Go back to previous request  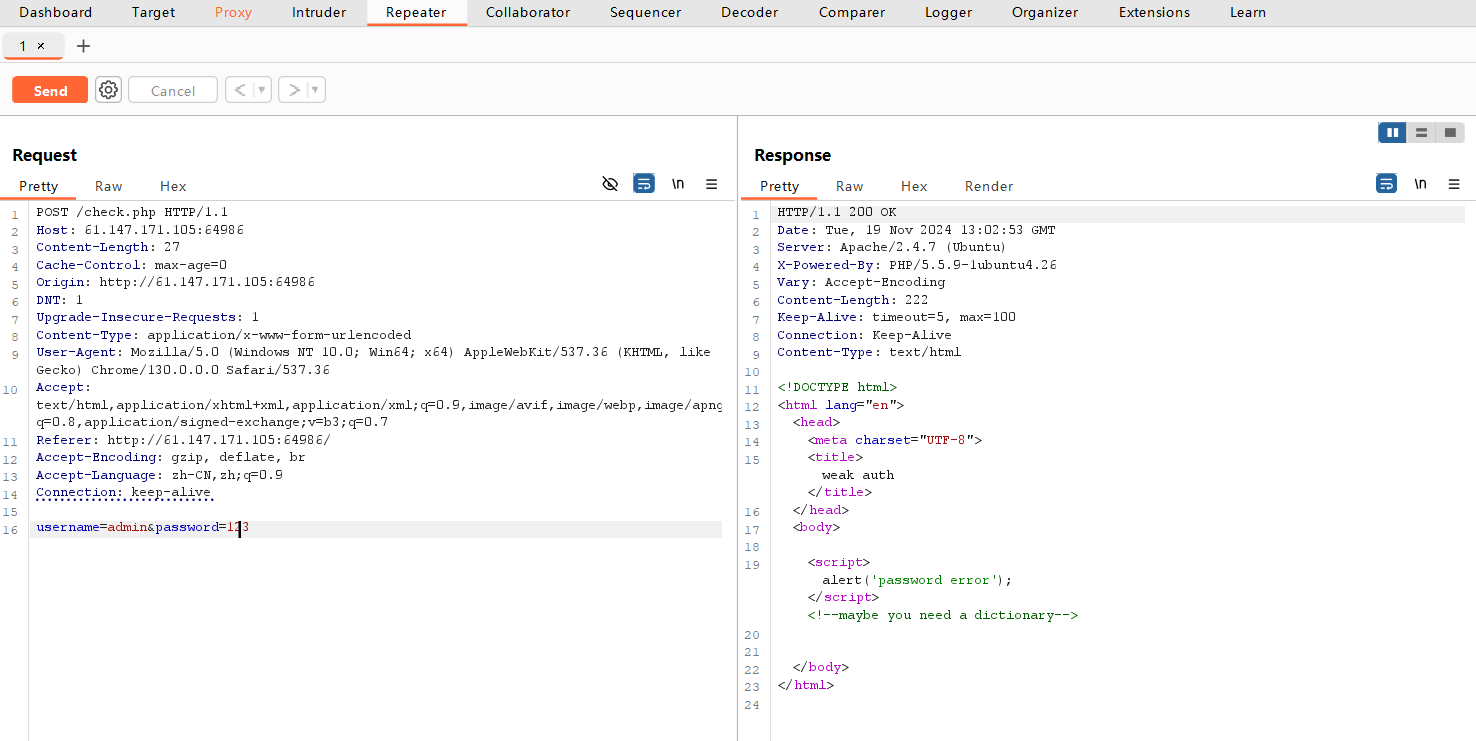coord(239,90)
